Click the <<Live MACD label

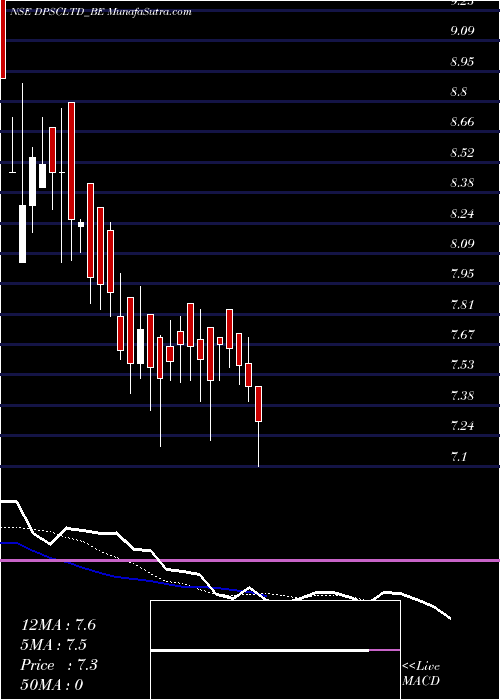coord(421,674)
